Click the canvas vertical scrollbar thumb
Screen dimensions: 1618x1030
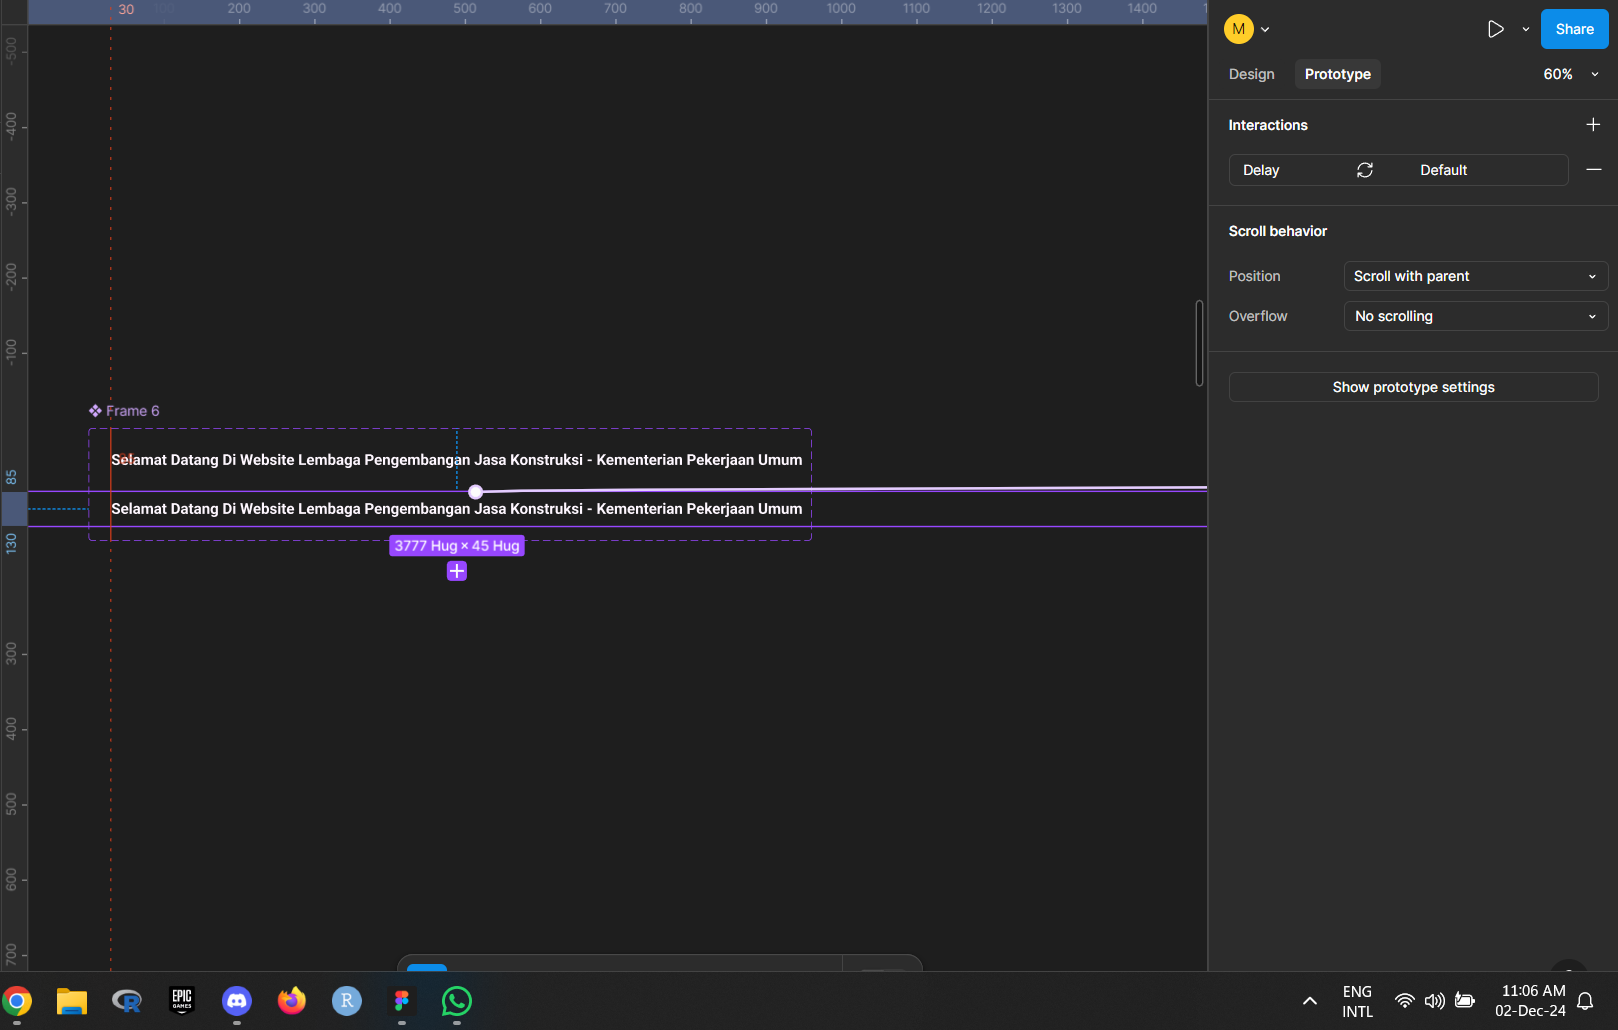click(1199, 343)
